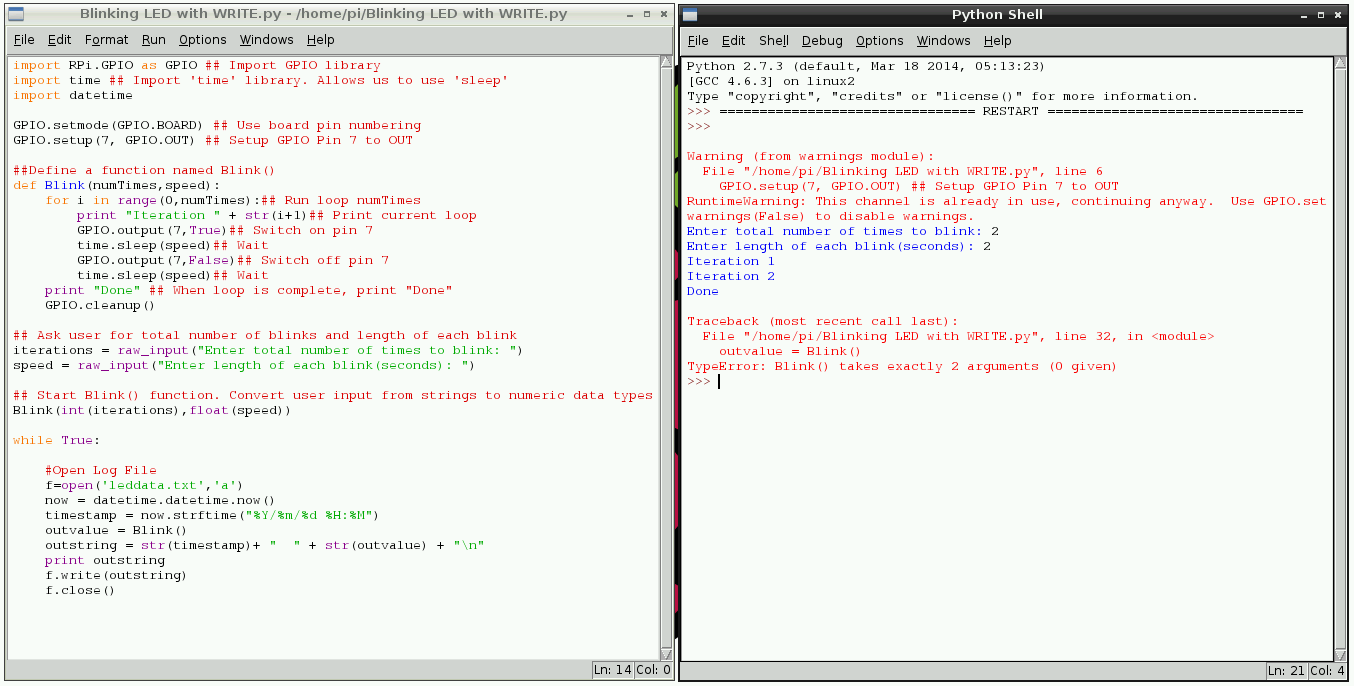Click the editor's vertical scrollbar thumb

coord(667,358)
